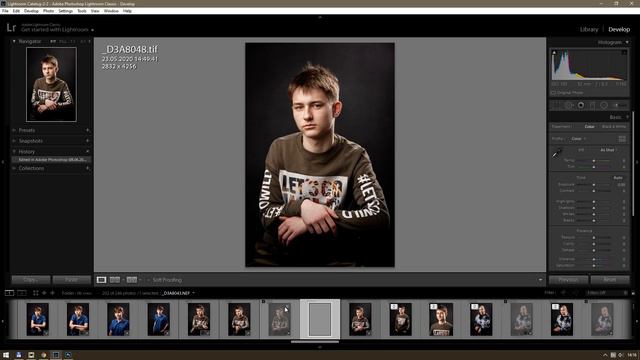640x360 pixels.
Task: Go to Grid view icon
Action: pos(36,293)
